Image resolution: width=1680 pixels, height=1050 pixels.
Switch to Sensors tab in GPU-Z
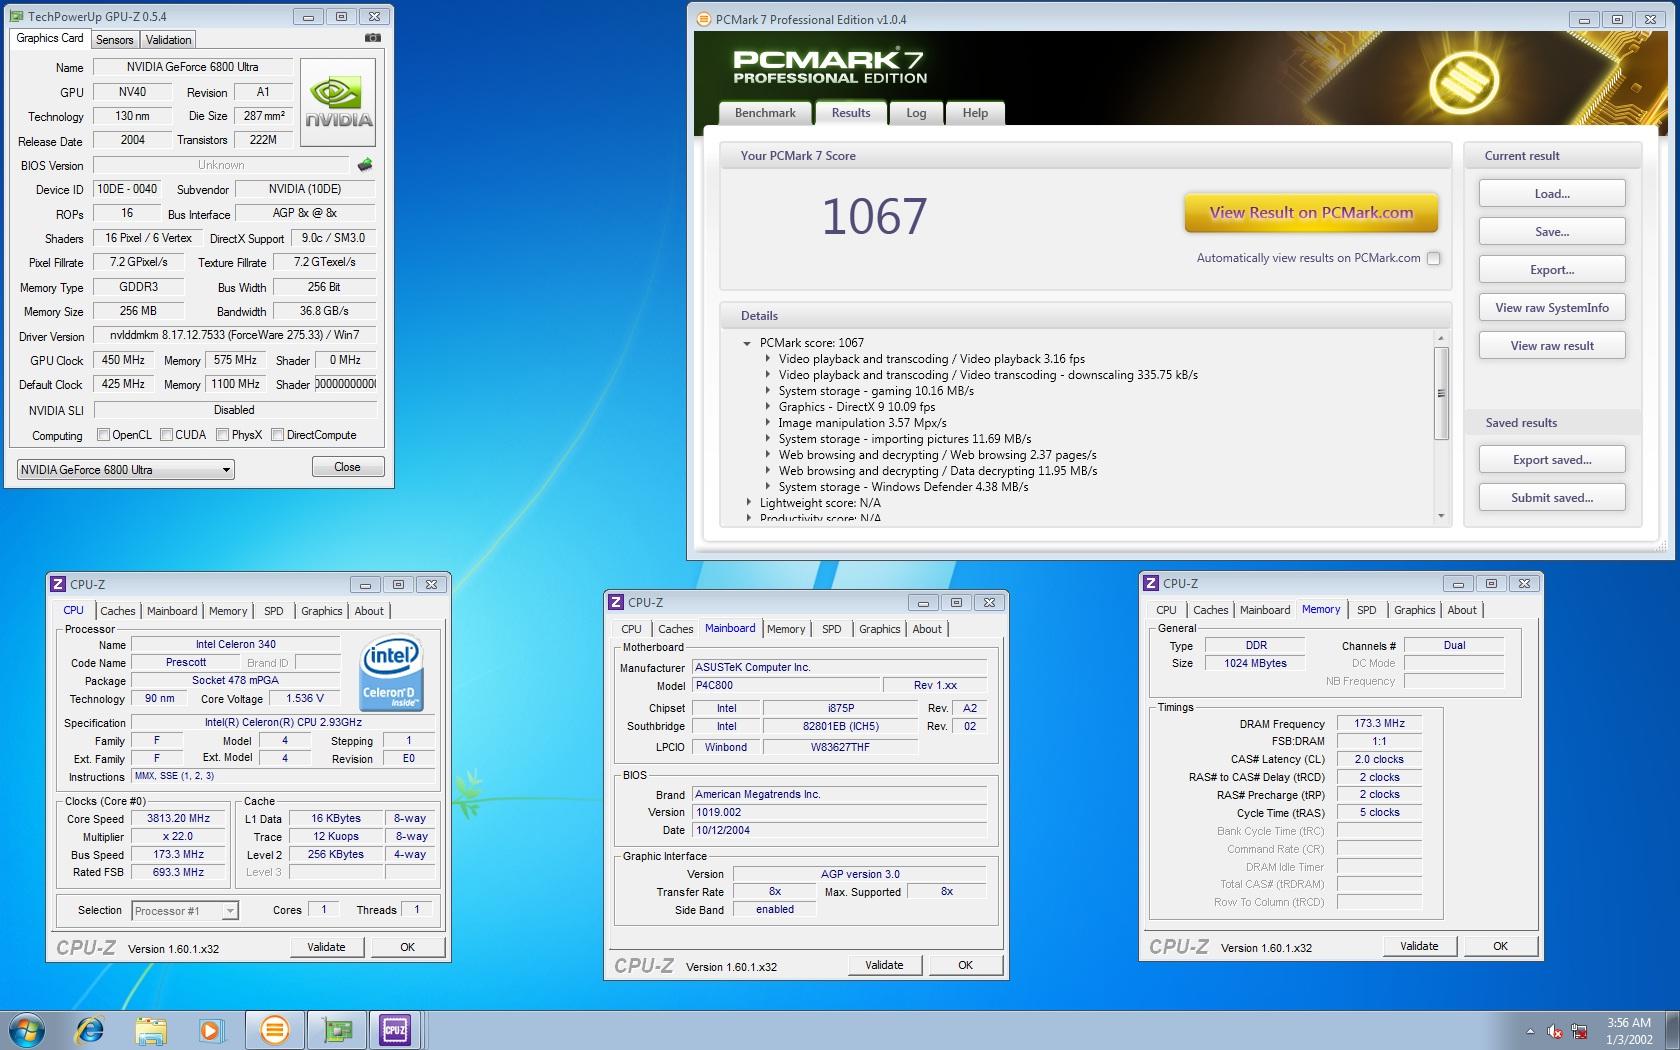pos(114,40)
